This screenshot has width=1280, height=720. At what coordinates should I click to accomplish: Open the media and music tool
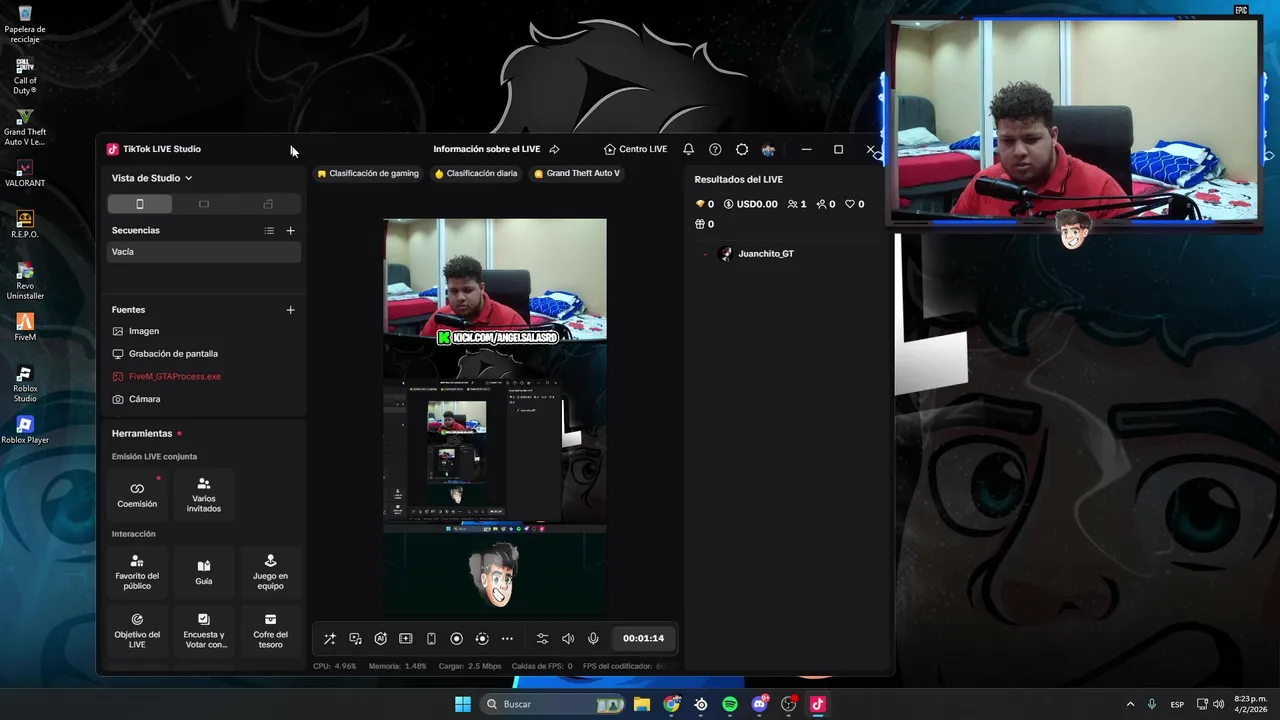[x=355, y=638]
